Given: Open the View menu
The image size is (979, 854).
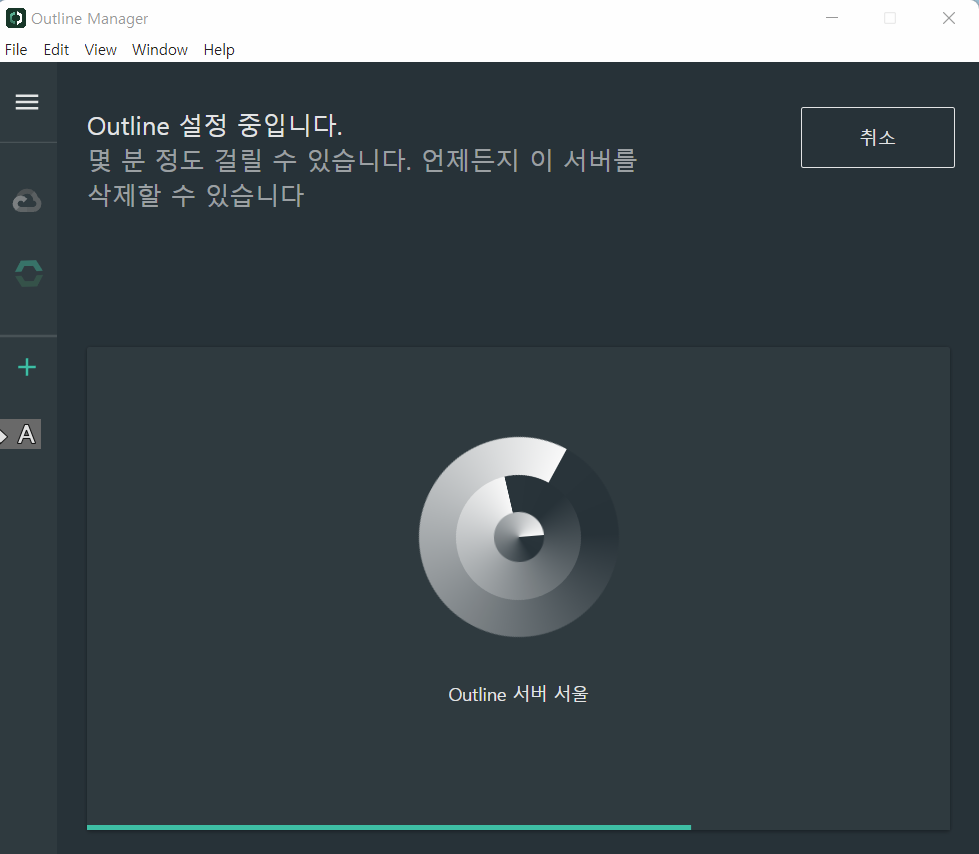Looking at the screenshot, I should click(x=101, y=50).
